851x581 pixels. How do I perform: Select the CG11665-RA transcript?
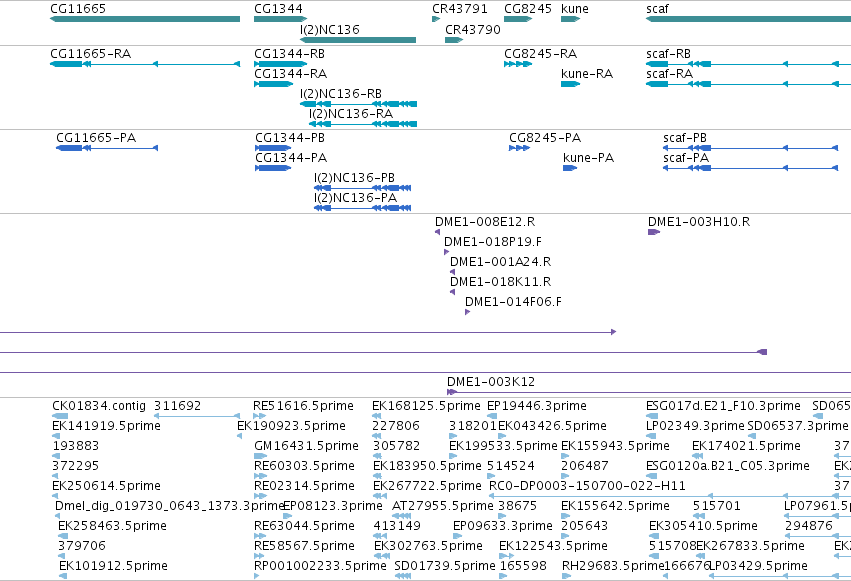(x=145, y=64)
